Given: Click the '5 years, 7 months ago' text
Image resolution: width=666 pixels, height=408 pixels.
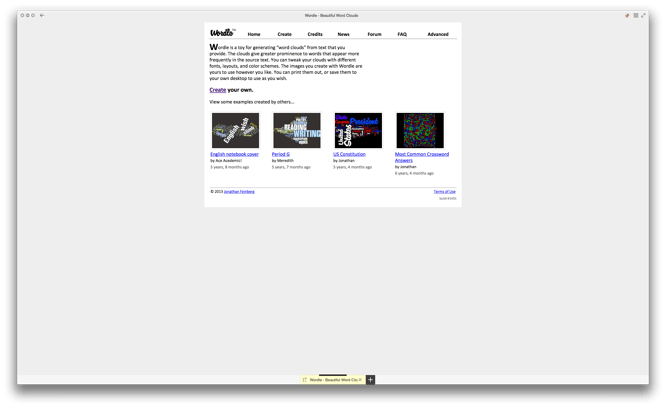Looking at the screenshot, I should [x=291, y=167].
